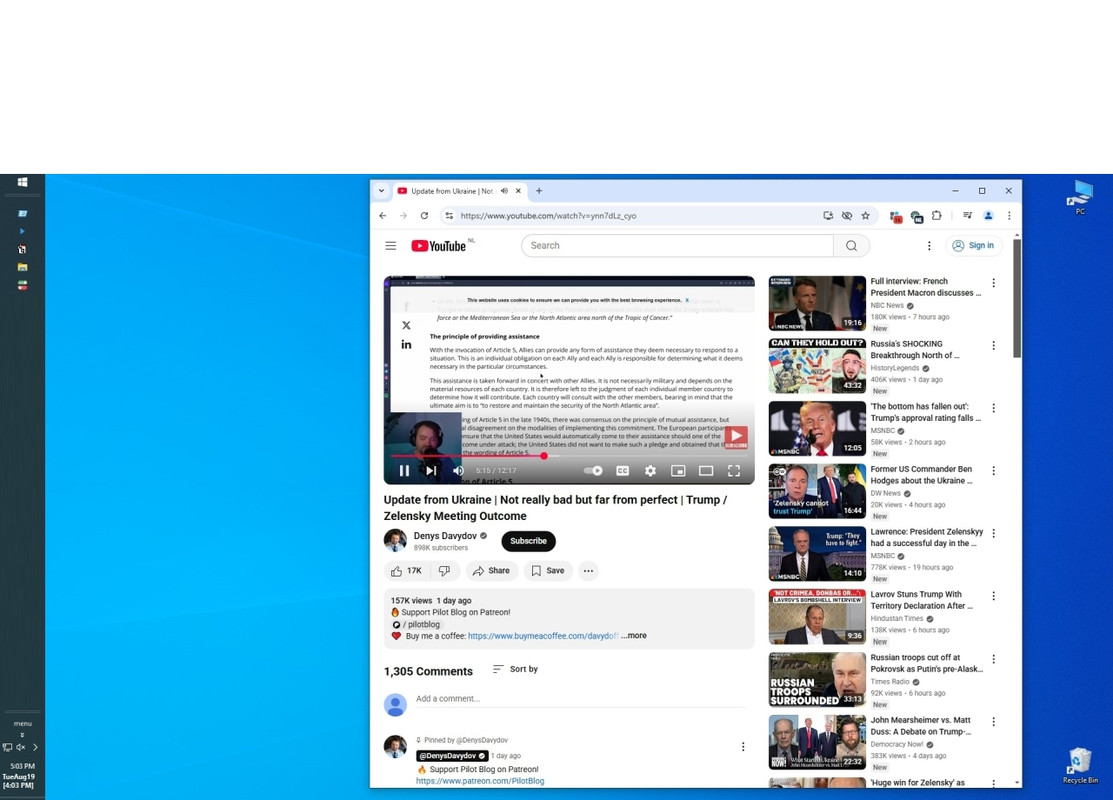Open the Windows Start menu
1113x800 pixels.
pos(22,182)
